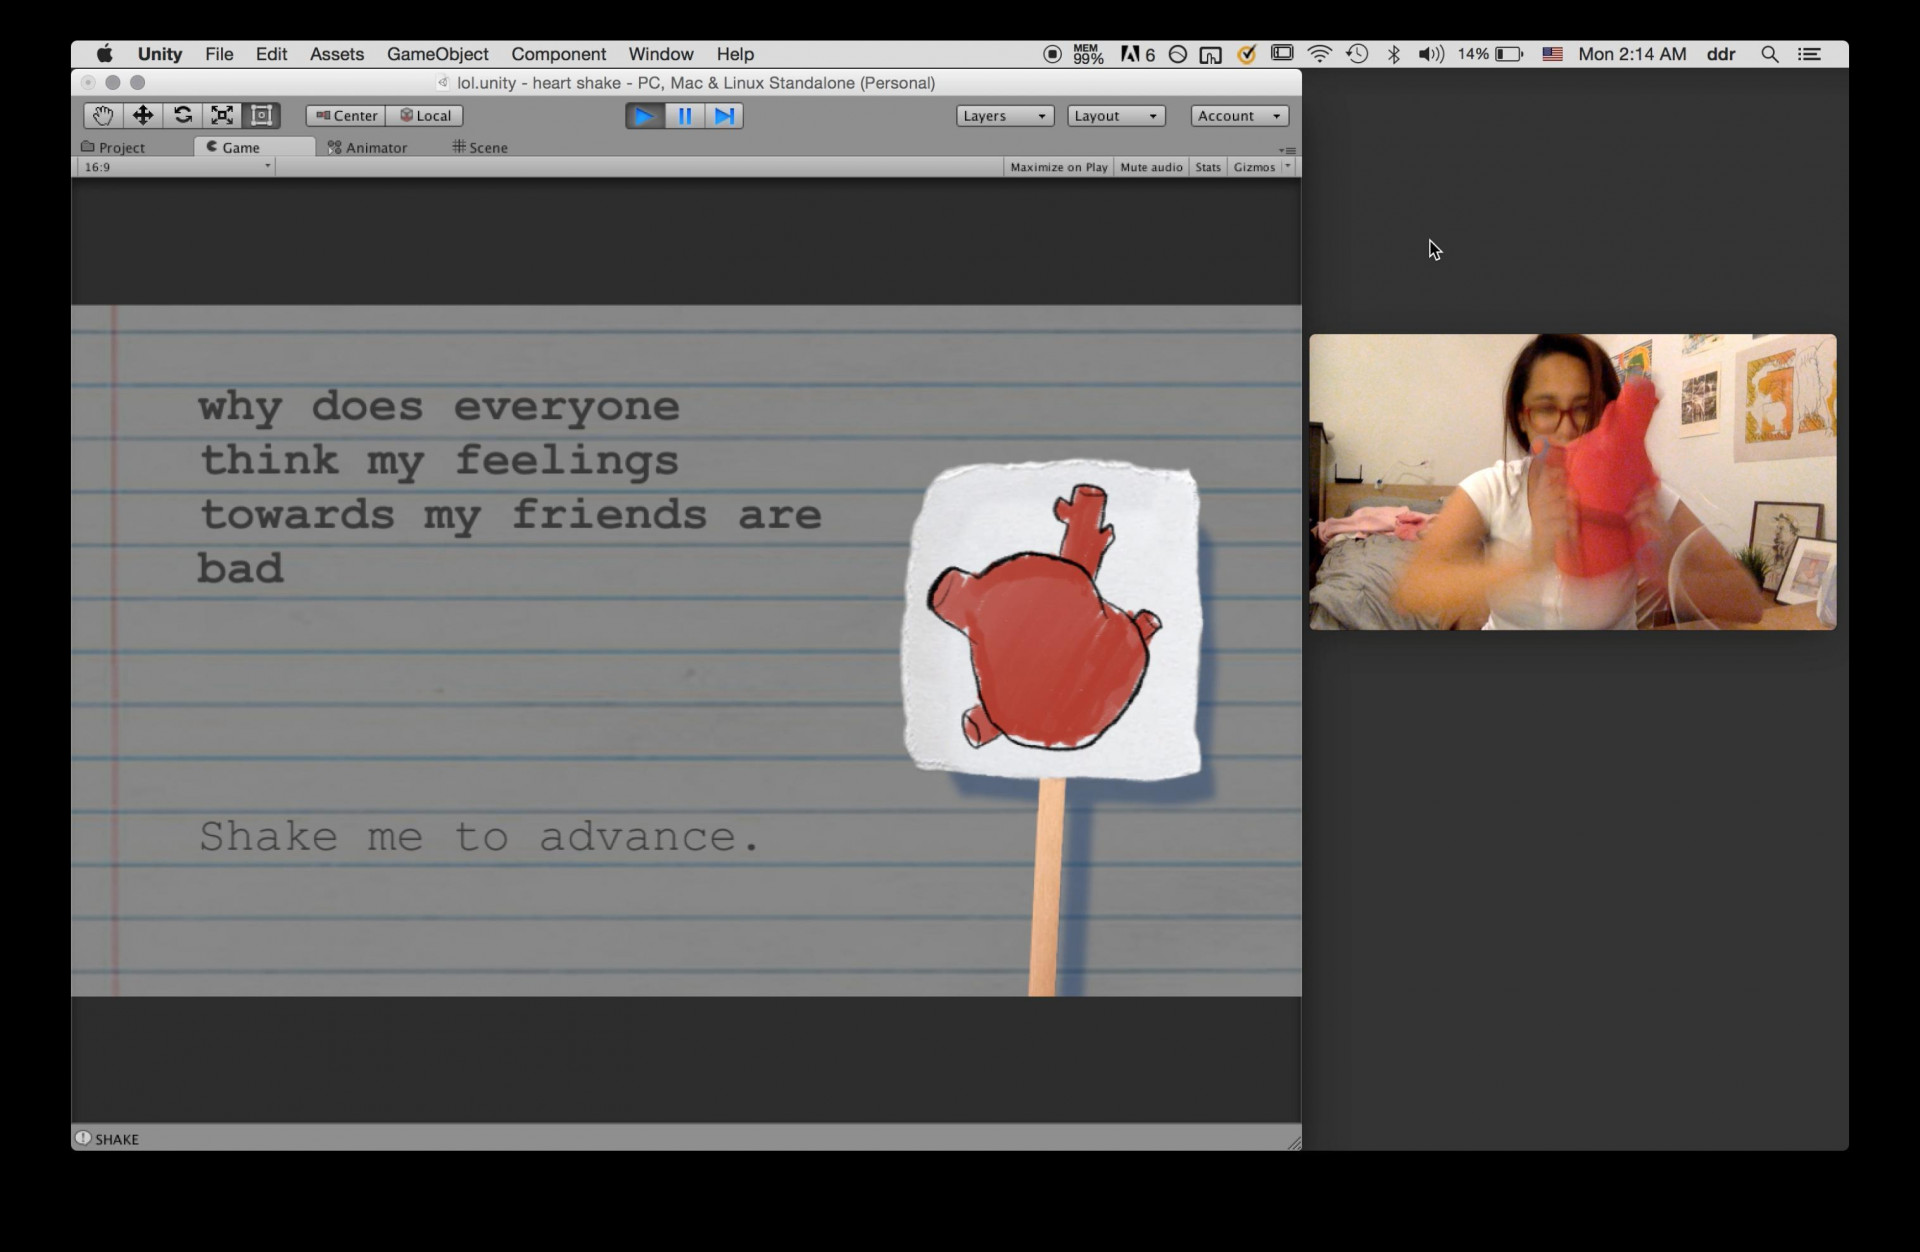
Task: Open Notification Center icon
Action: click(x=1809, y=54)
